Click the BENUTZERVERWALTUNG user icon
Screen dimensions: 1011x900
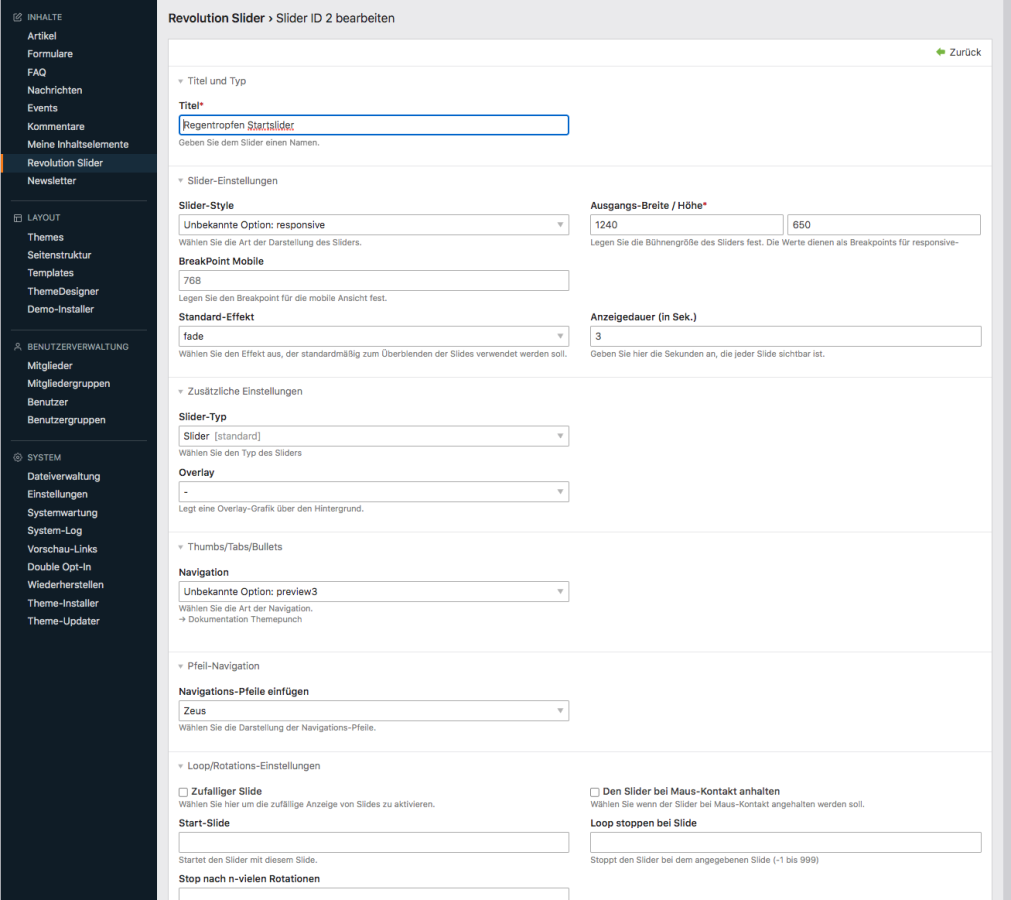[17, 347]
